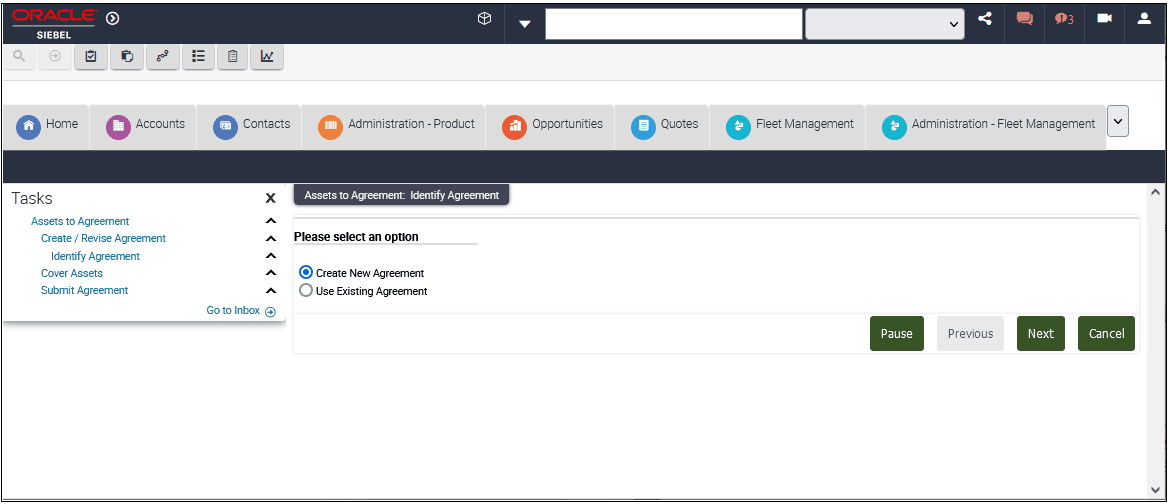This screenshot has width=1169, height=504.
Task: Click the Home tab house icon
Action: (x=28, y=127)
